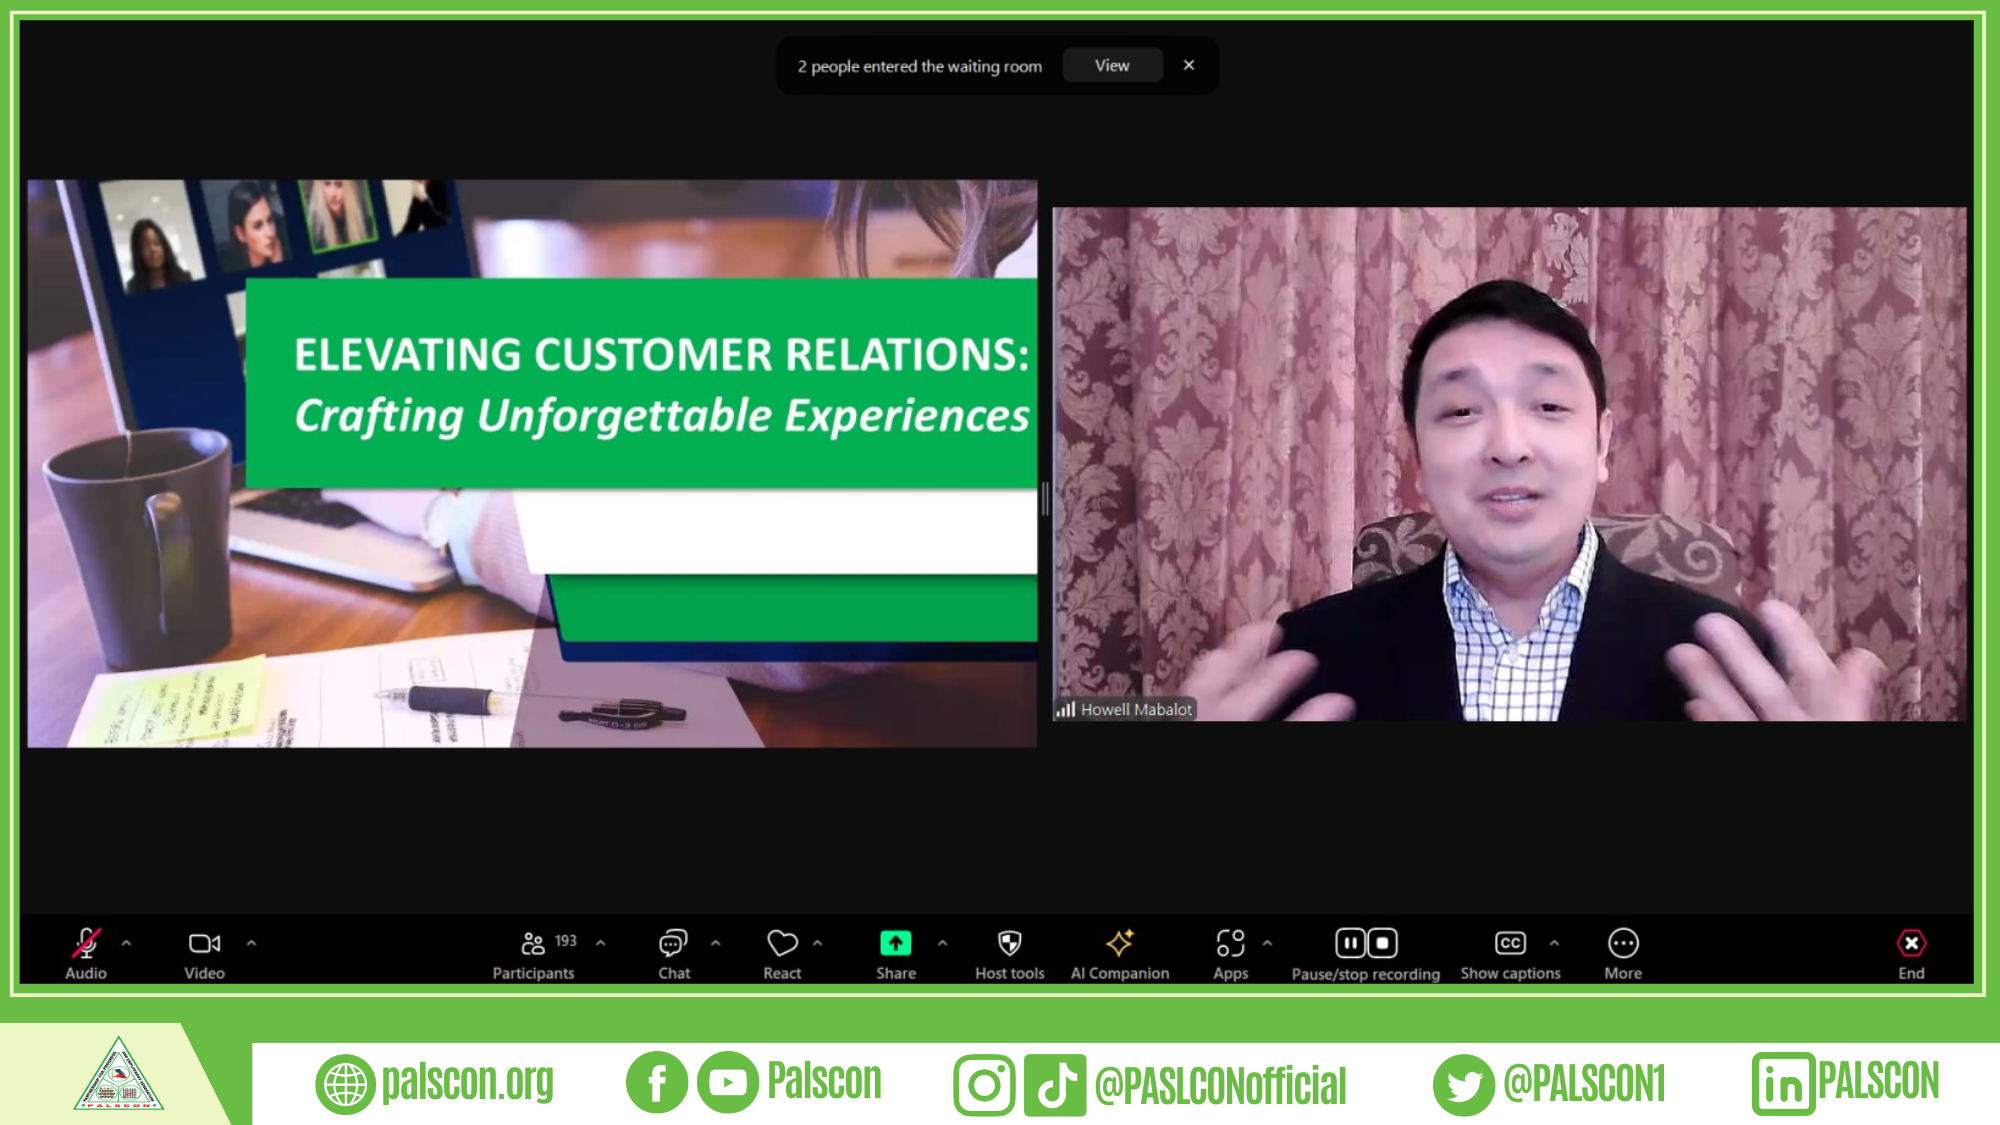Click the 2 people entered the waiting room text
This screenshot has width=2000, height=1125.
point(919,66)
